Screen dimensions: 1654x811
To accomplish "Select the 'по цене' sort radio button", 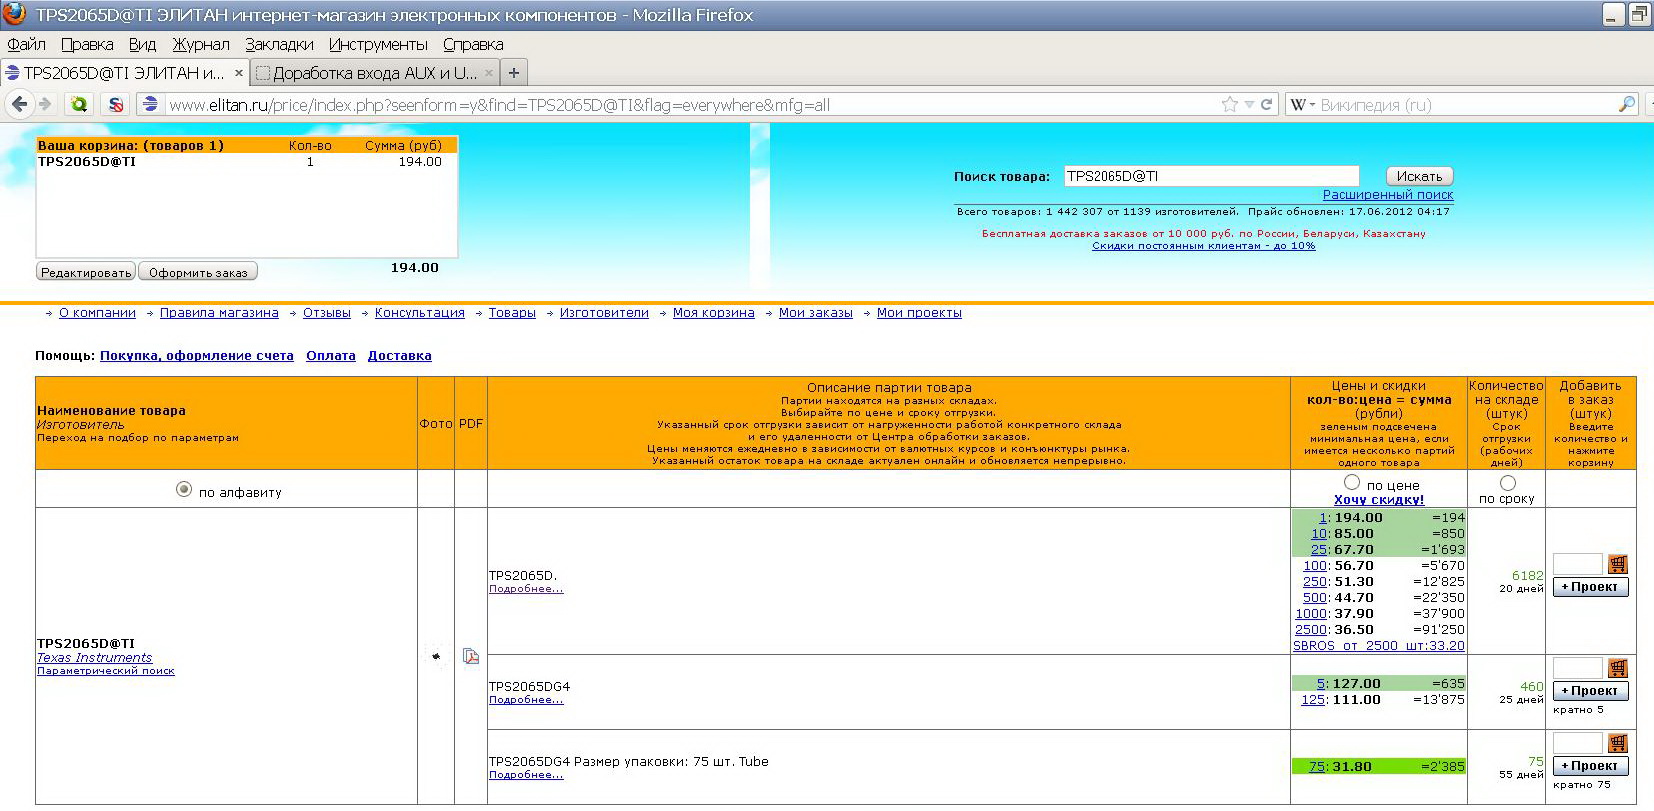I will pyautogui.click(x=1352, y=482).
